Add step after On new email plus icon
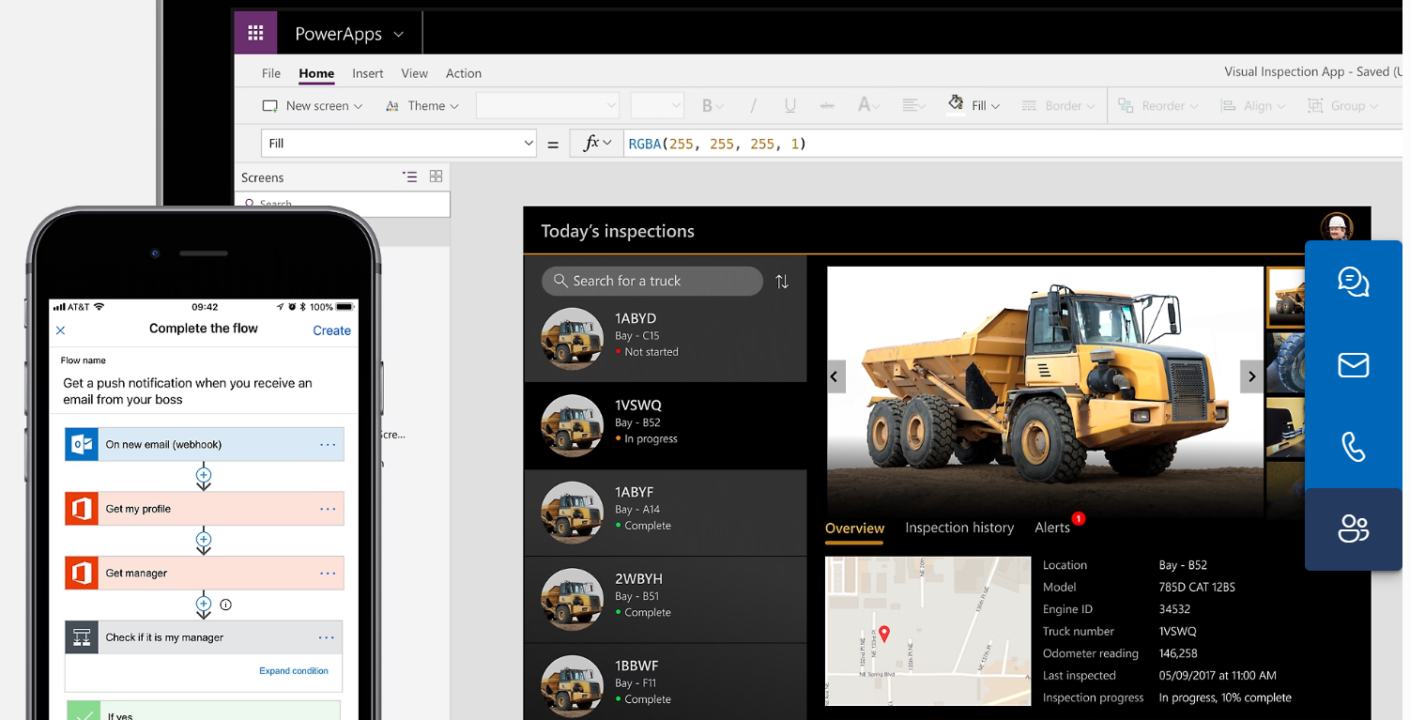This screenshot has height=720, width=1410. [x=203, y=475]
